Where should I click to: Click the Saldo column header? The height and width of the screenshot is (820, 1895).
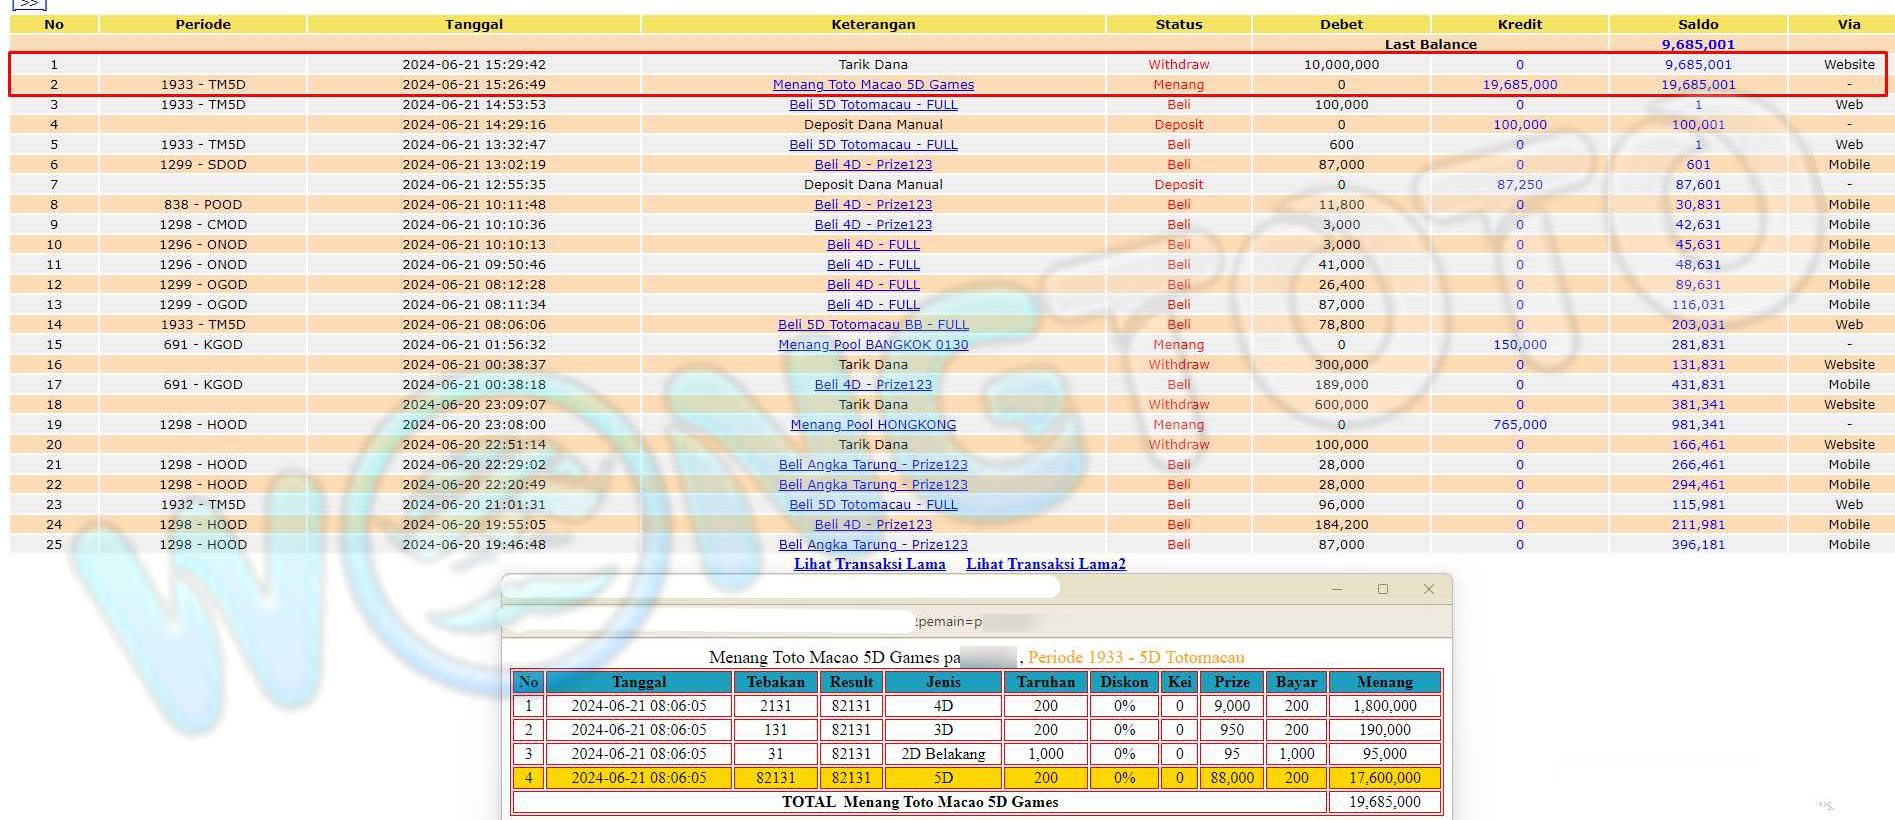[x=1697, y=24]
